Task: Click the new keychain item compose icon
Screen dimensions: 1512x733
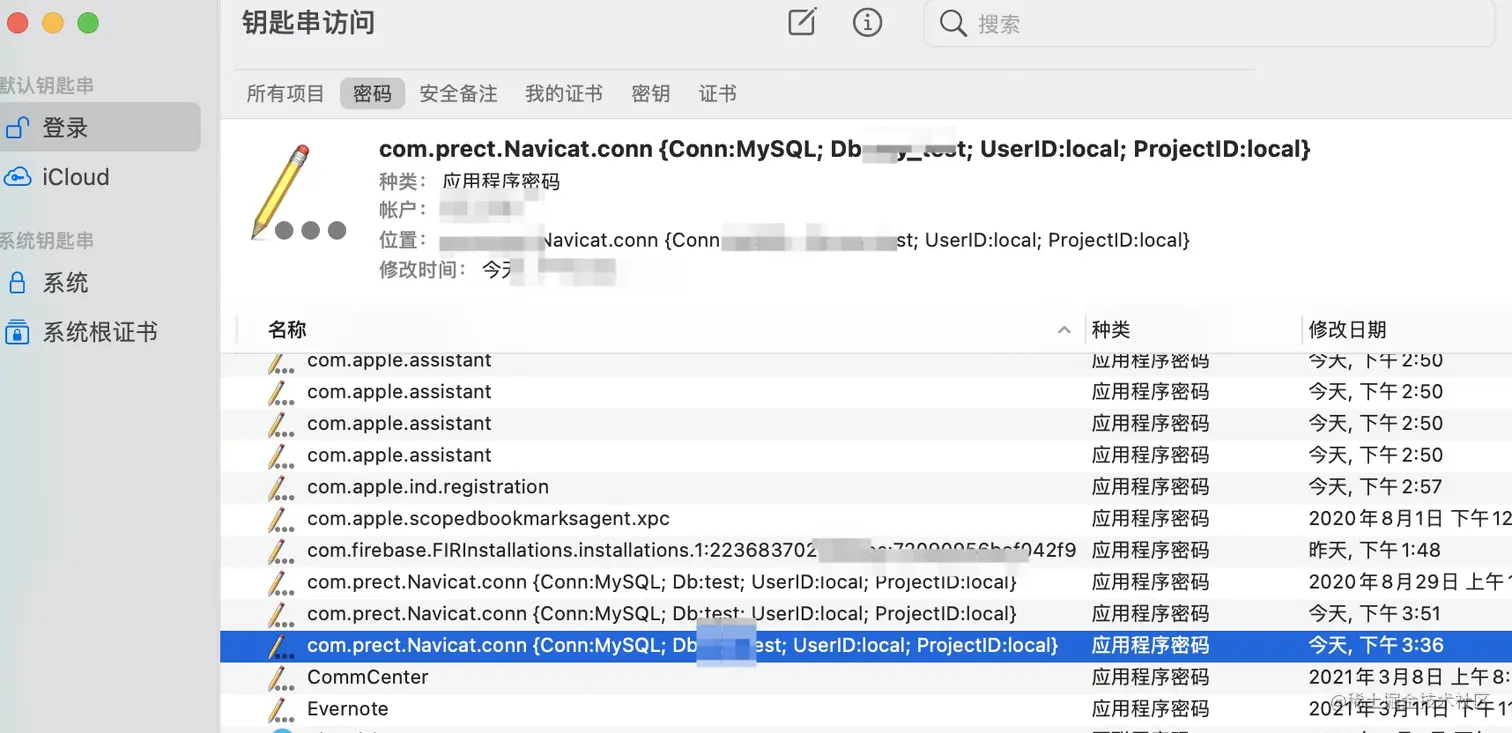Action: tap(802, 22)
